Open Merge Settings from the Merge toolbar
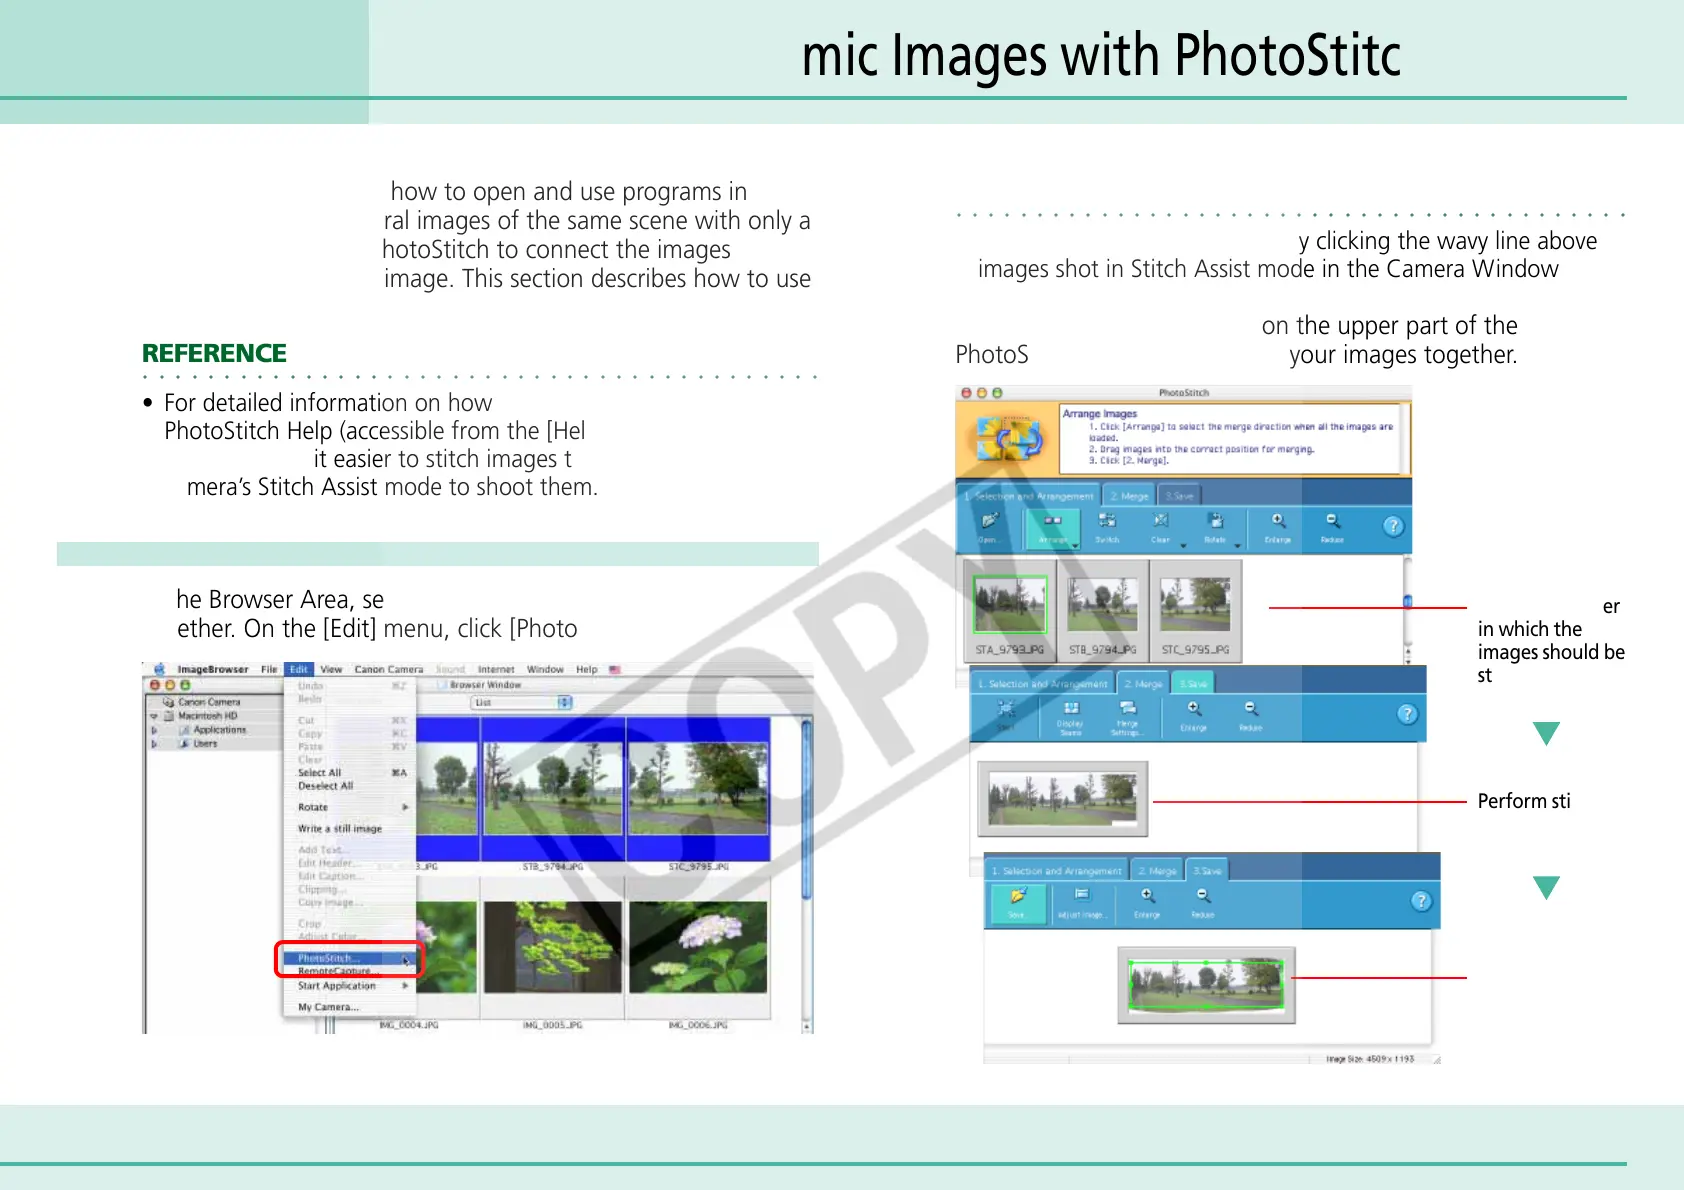The width and height of the screenshot is (1684, 1190). coord(1127,716)
